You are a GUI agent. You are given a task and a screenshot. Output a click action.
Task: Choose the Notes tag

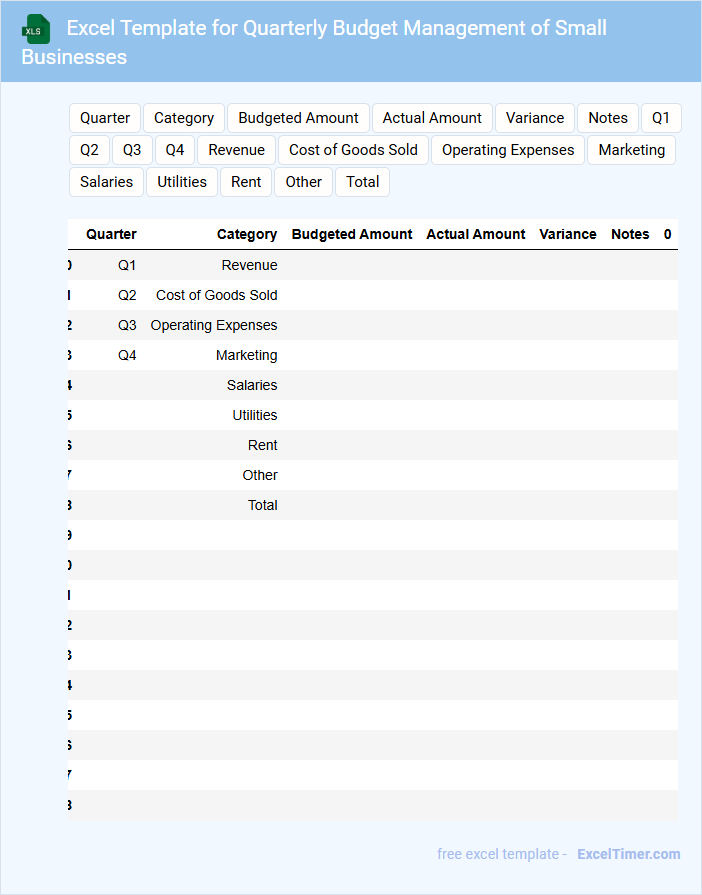(x=608, y=118)
